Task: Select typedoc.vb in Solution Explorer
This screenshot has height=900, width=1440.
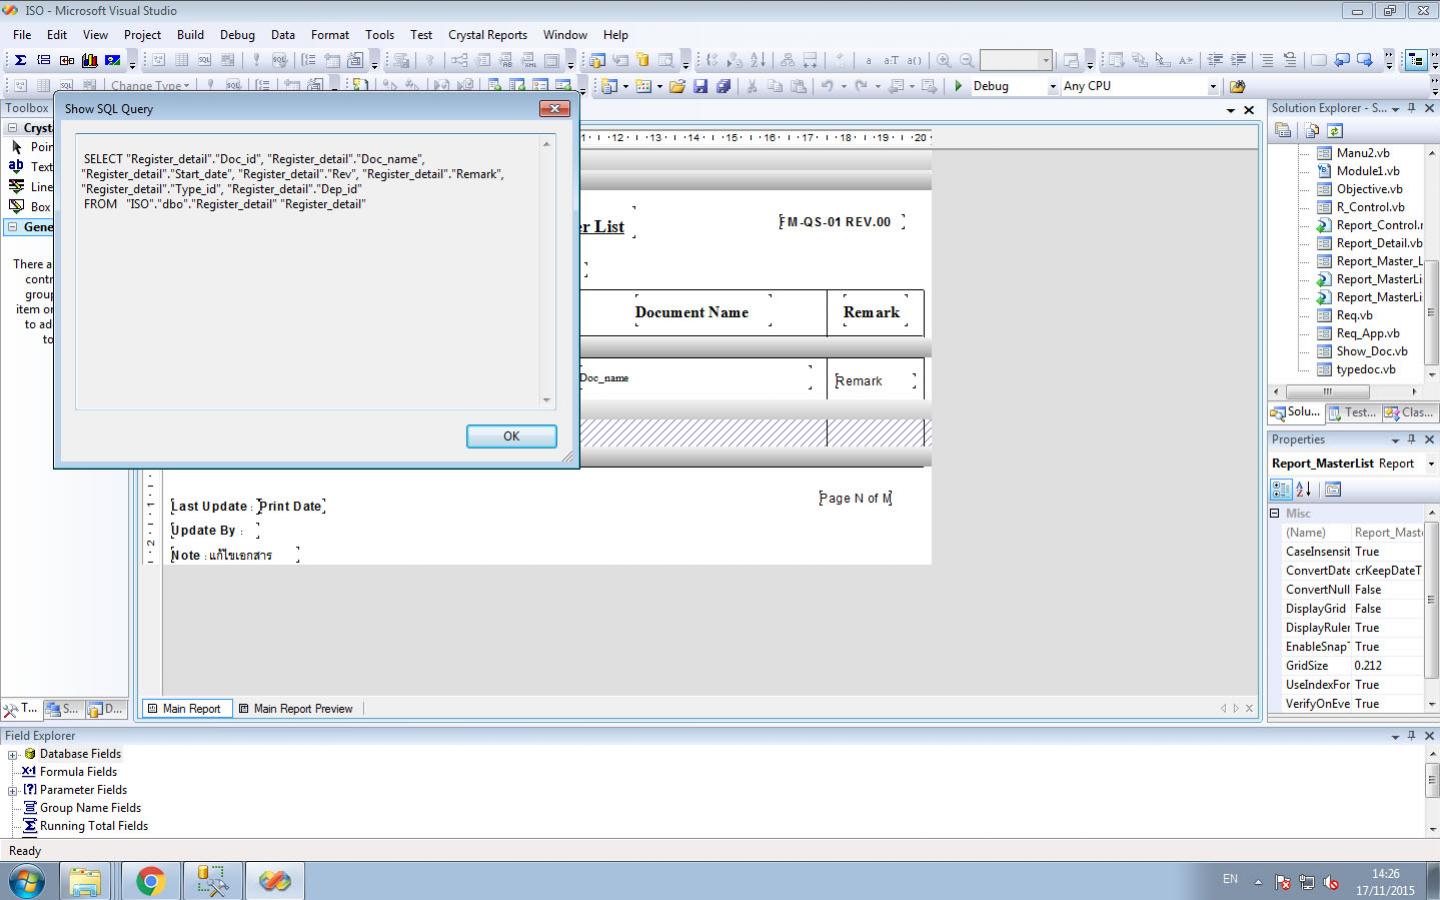Action: click(x=1366, y=369)
